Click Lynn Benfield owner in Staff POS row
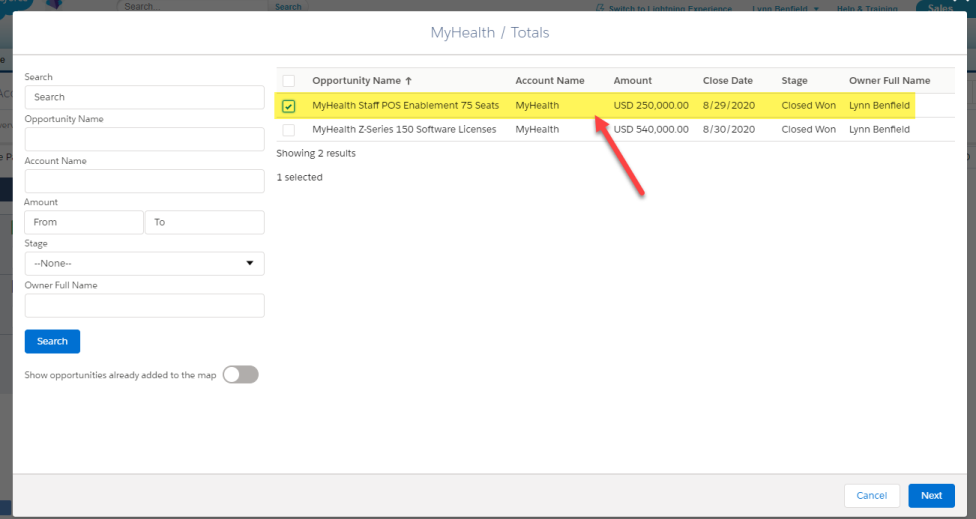 point(879,106)
